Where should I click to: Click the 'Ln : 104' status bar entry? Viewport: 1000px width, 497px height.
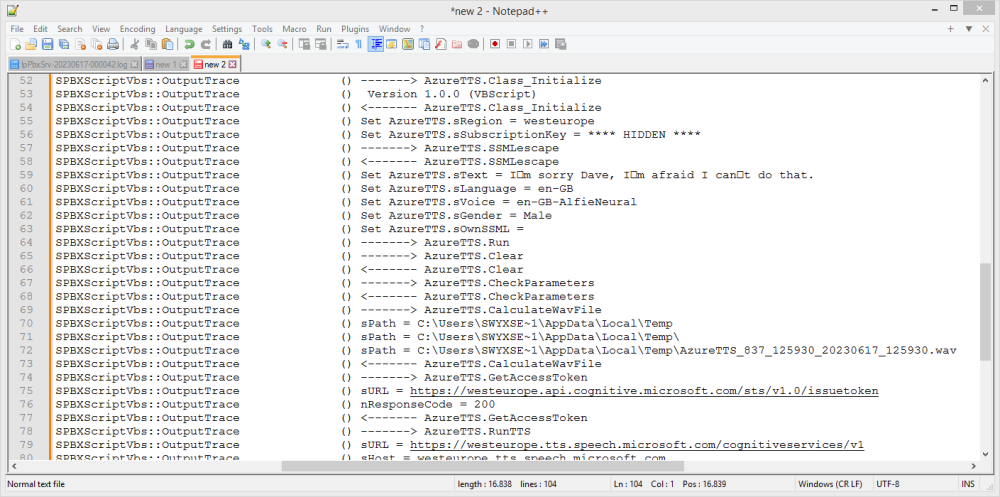629,484
